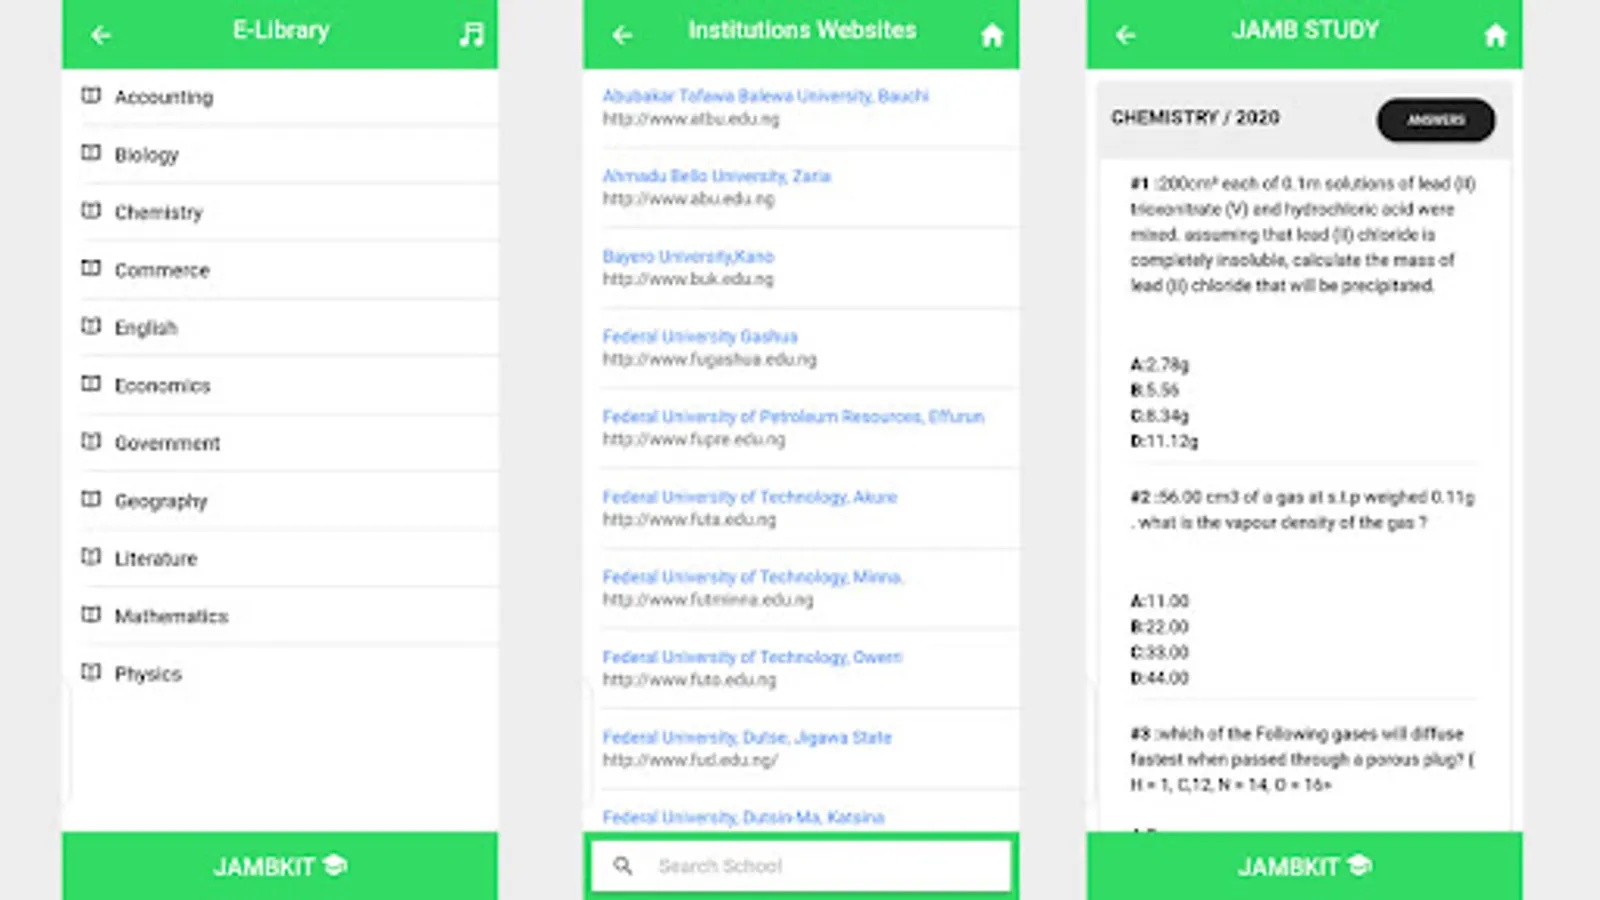Focus the Search School input field

pos(801,866)
